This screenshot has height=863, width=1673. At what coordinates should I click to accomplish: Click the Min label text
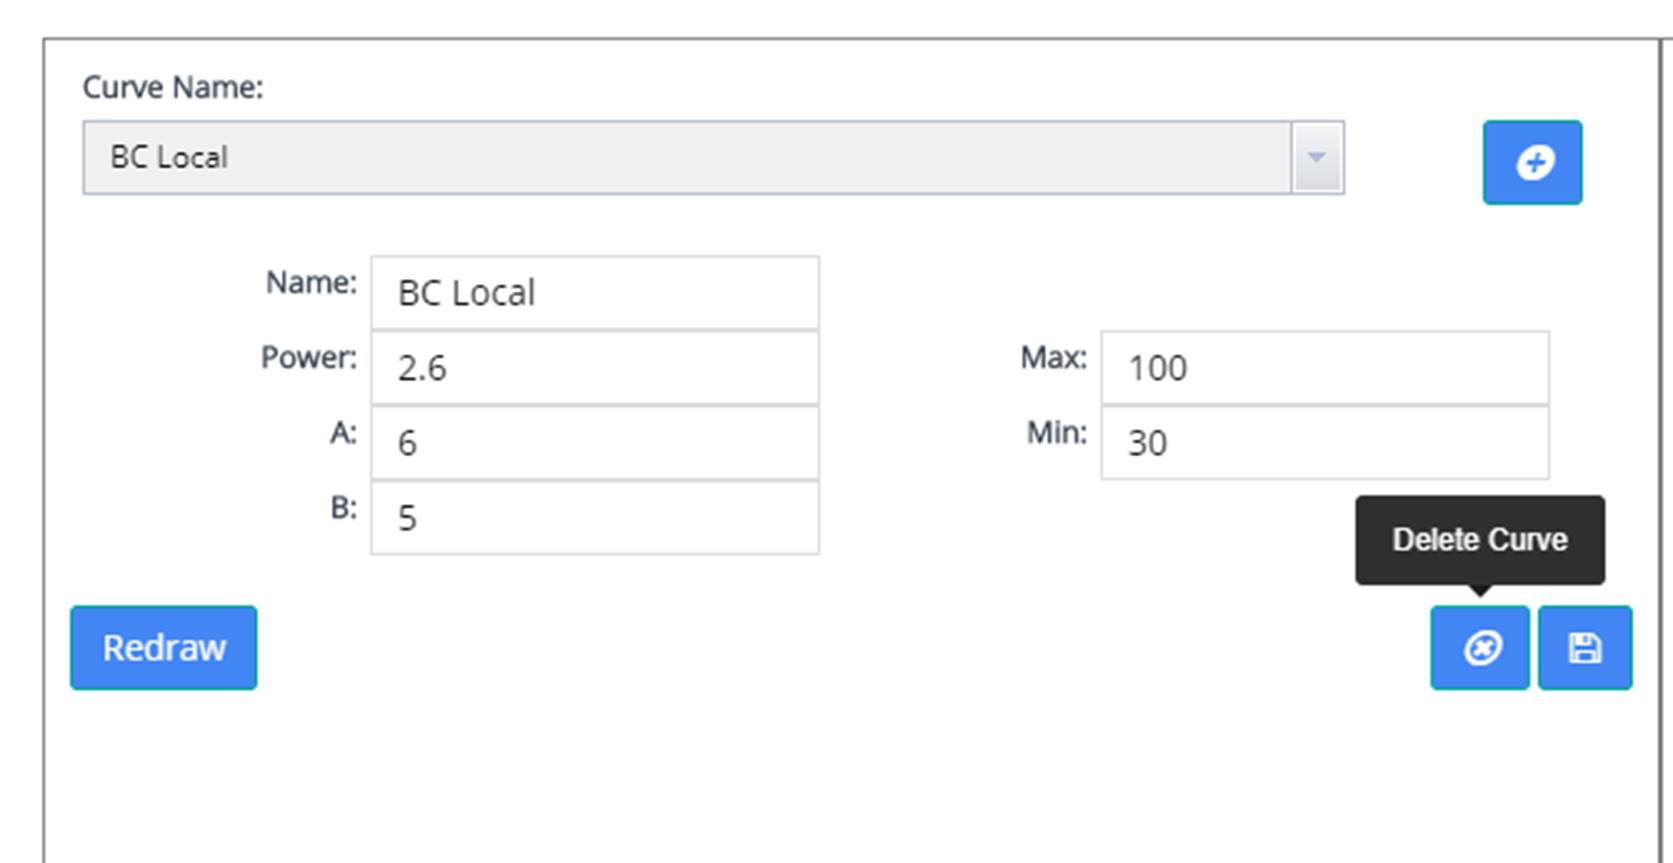[1057, 433]
